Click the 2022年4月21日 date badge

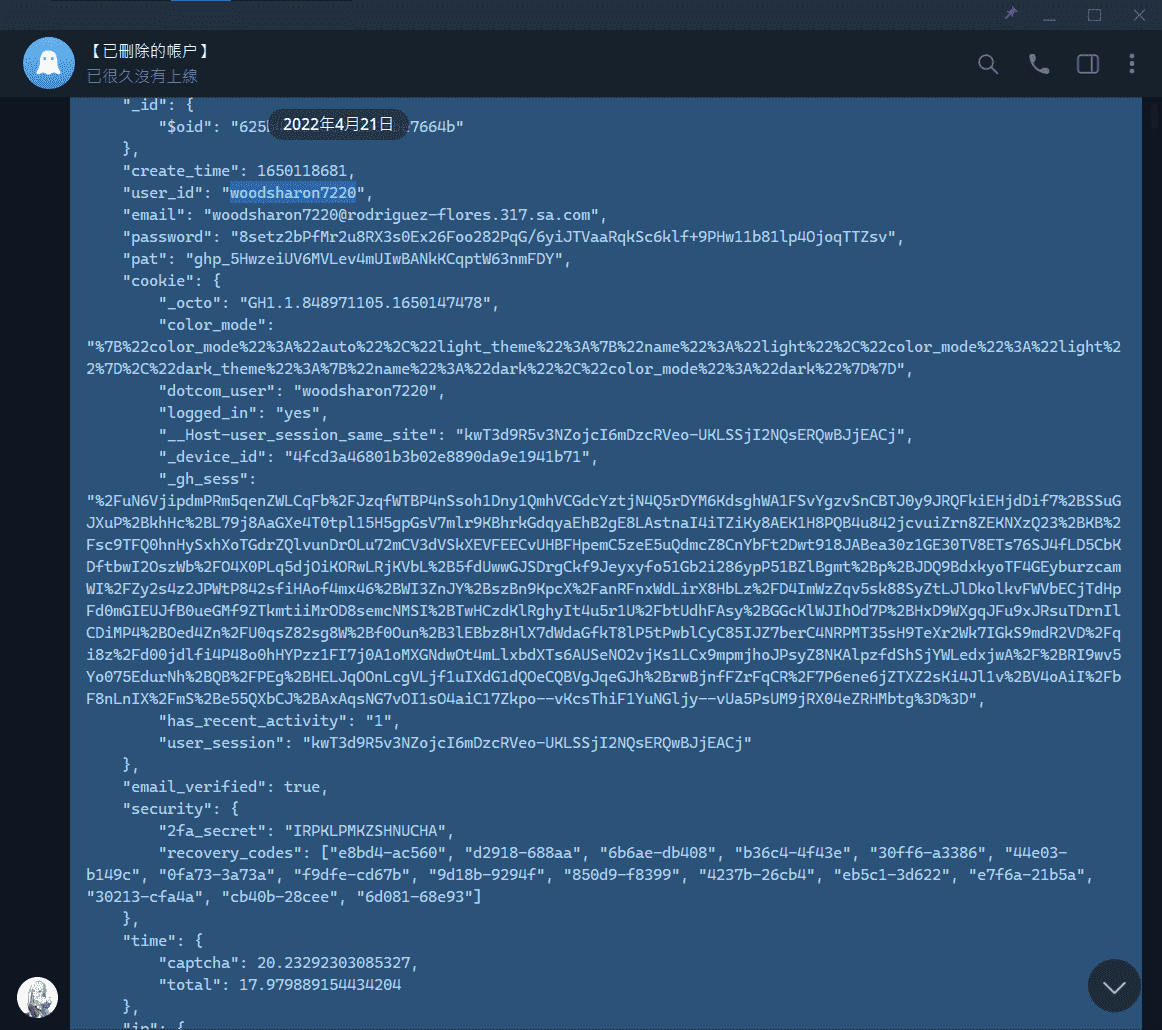338,124
